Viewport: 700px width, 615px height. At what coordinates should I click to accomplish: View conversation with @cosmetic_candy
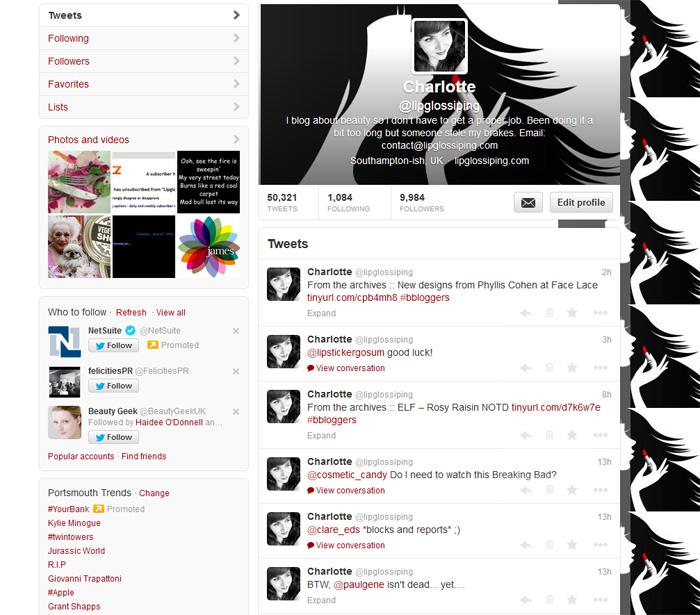click(x=346, y=490)
